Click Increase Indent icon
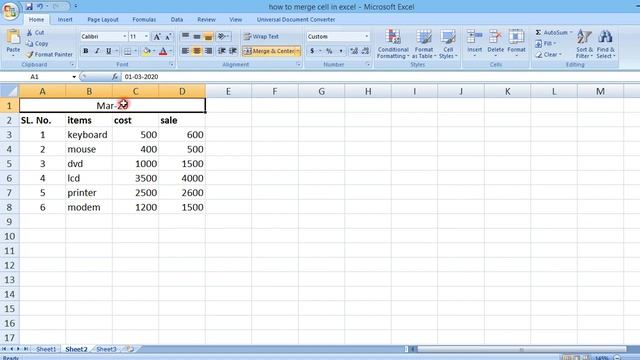 pos(233,51)
